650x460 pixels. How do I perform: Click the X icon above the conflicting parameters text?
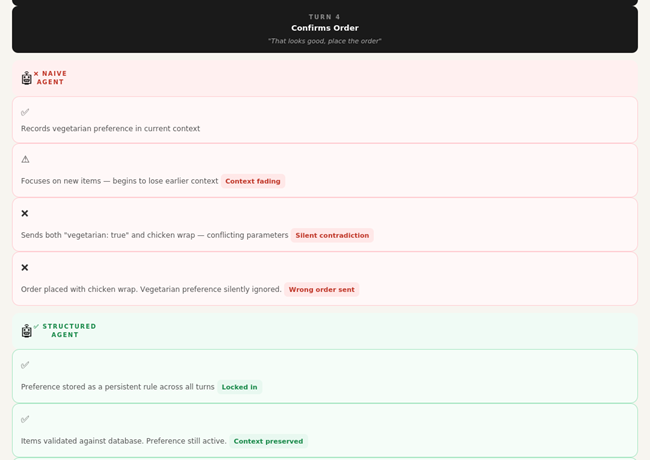click(x=25, y=213)
